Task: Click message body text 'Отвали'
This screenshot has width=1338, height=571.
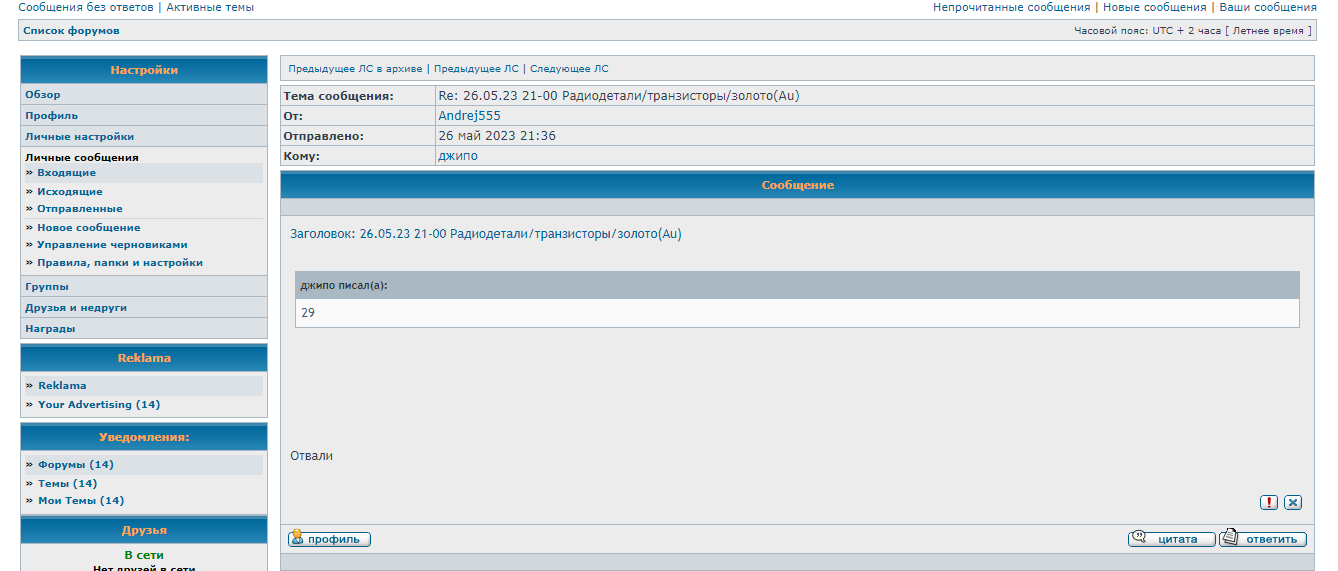Action: (x=311, y=456)
